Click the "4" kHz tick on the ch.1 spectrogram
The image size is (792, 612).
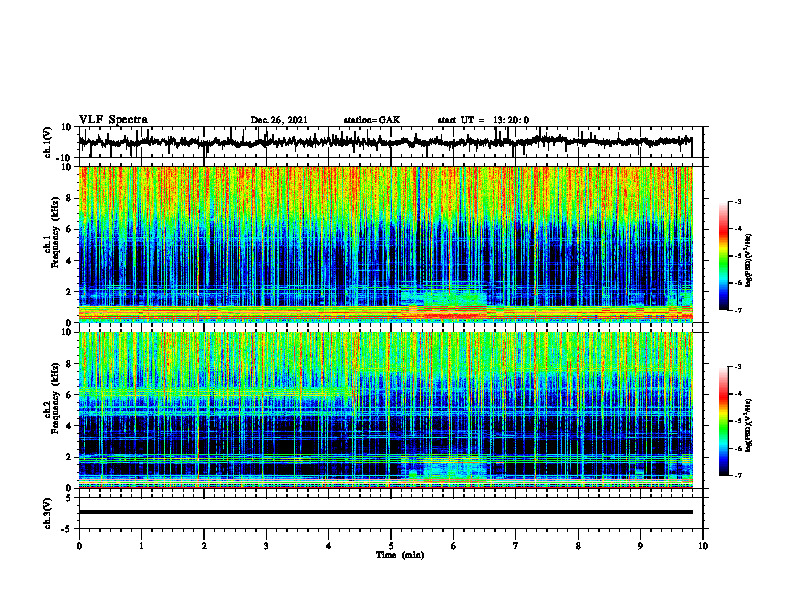(70, 260)
